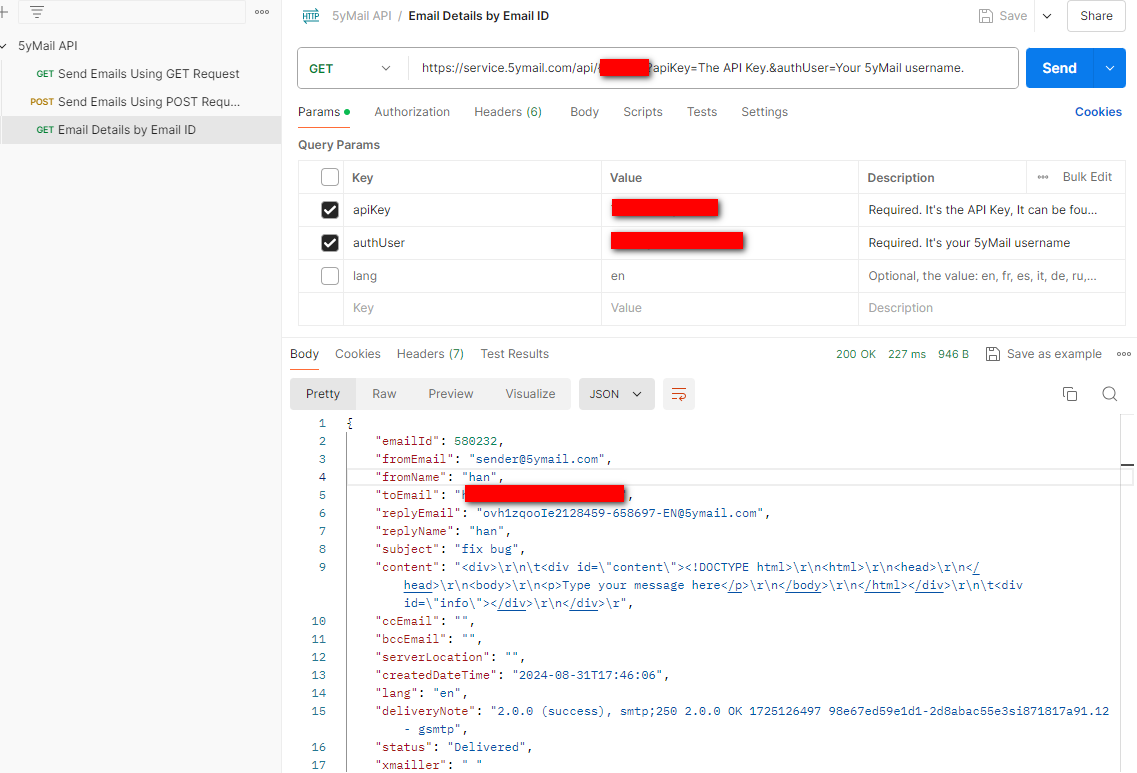1137x773 pixels.
Task: Open the Headers (6) request tab
Action: (x=508, y=112)
